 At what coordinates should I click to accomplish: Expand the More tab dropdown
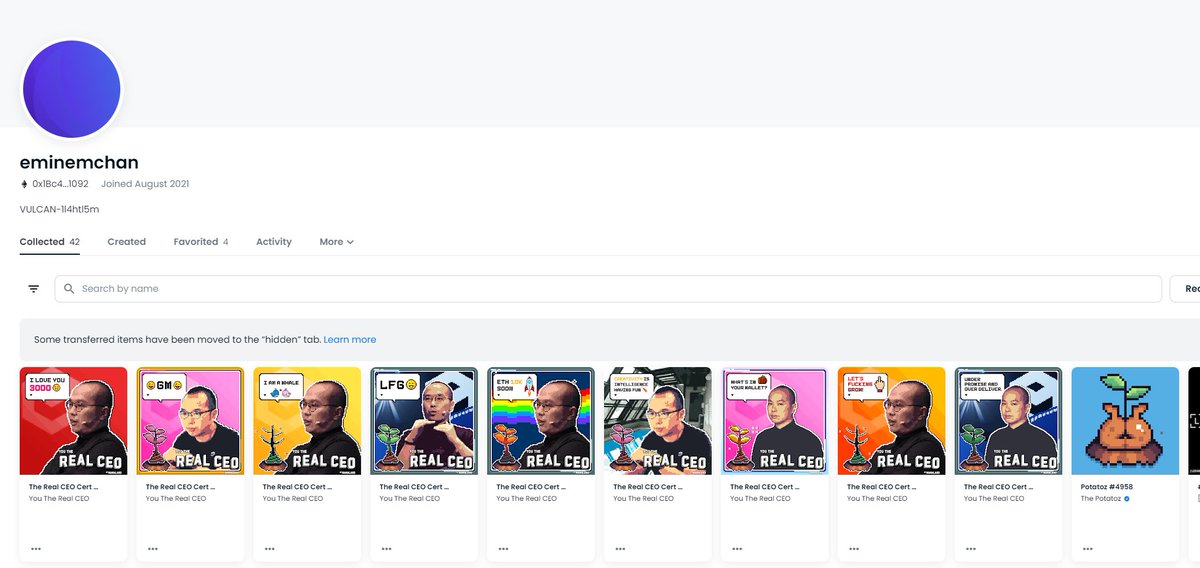click(337, 242)
